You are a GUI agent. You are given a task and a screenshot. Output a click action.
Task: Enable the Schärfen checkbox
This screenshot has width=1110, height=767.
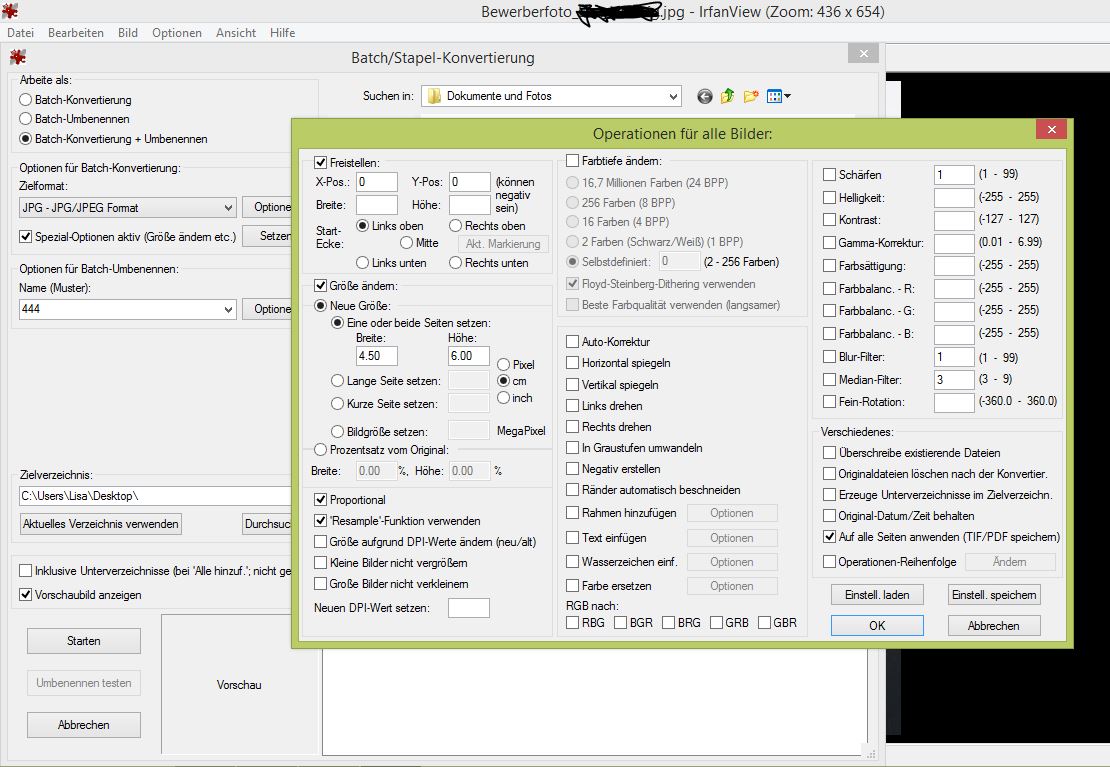(829, 175)
